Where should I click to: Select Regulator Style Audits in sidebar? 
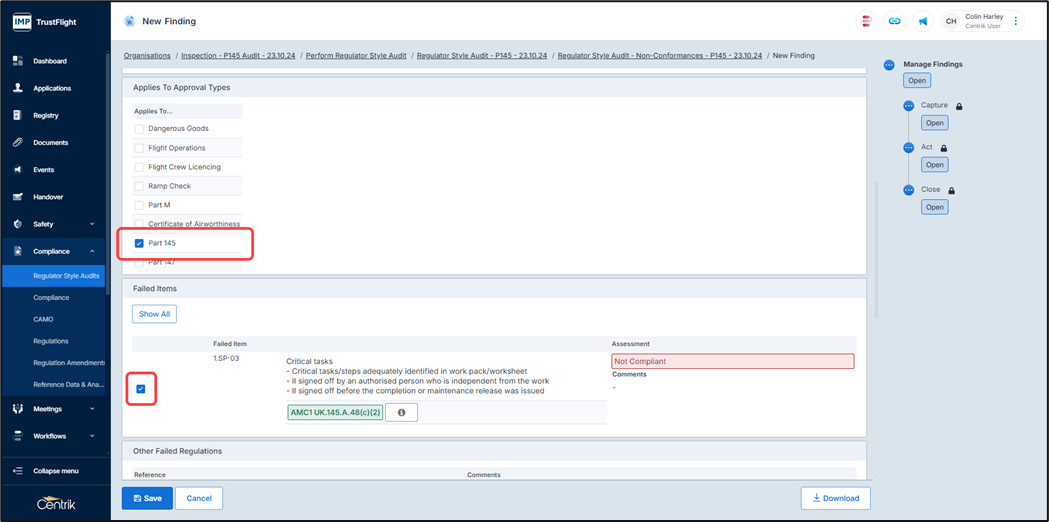[x=66, y=276]
